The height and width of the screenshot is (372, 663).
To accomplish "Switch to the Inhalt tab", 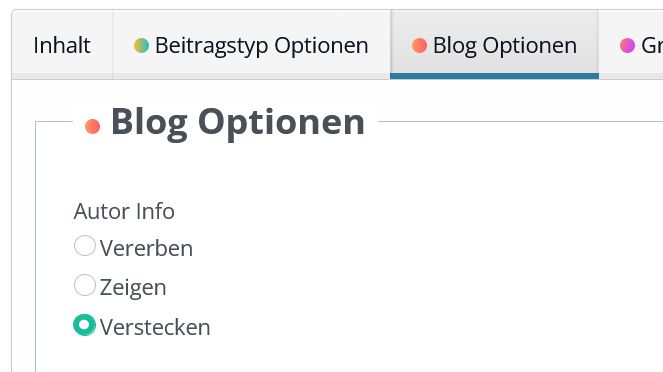I will 62,45.
